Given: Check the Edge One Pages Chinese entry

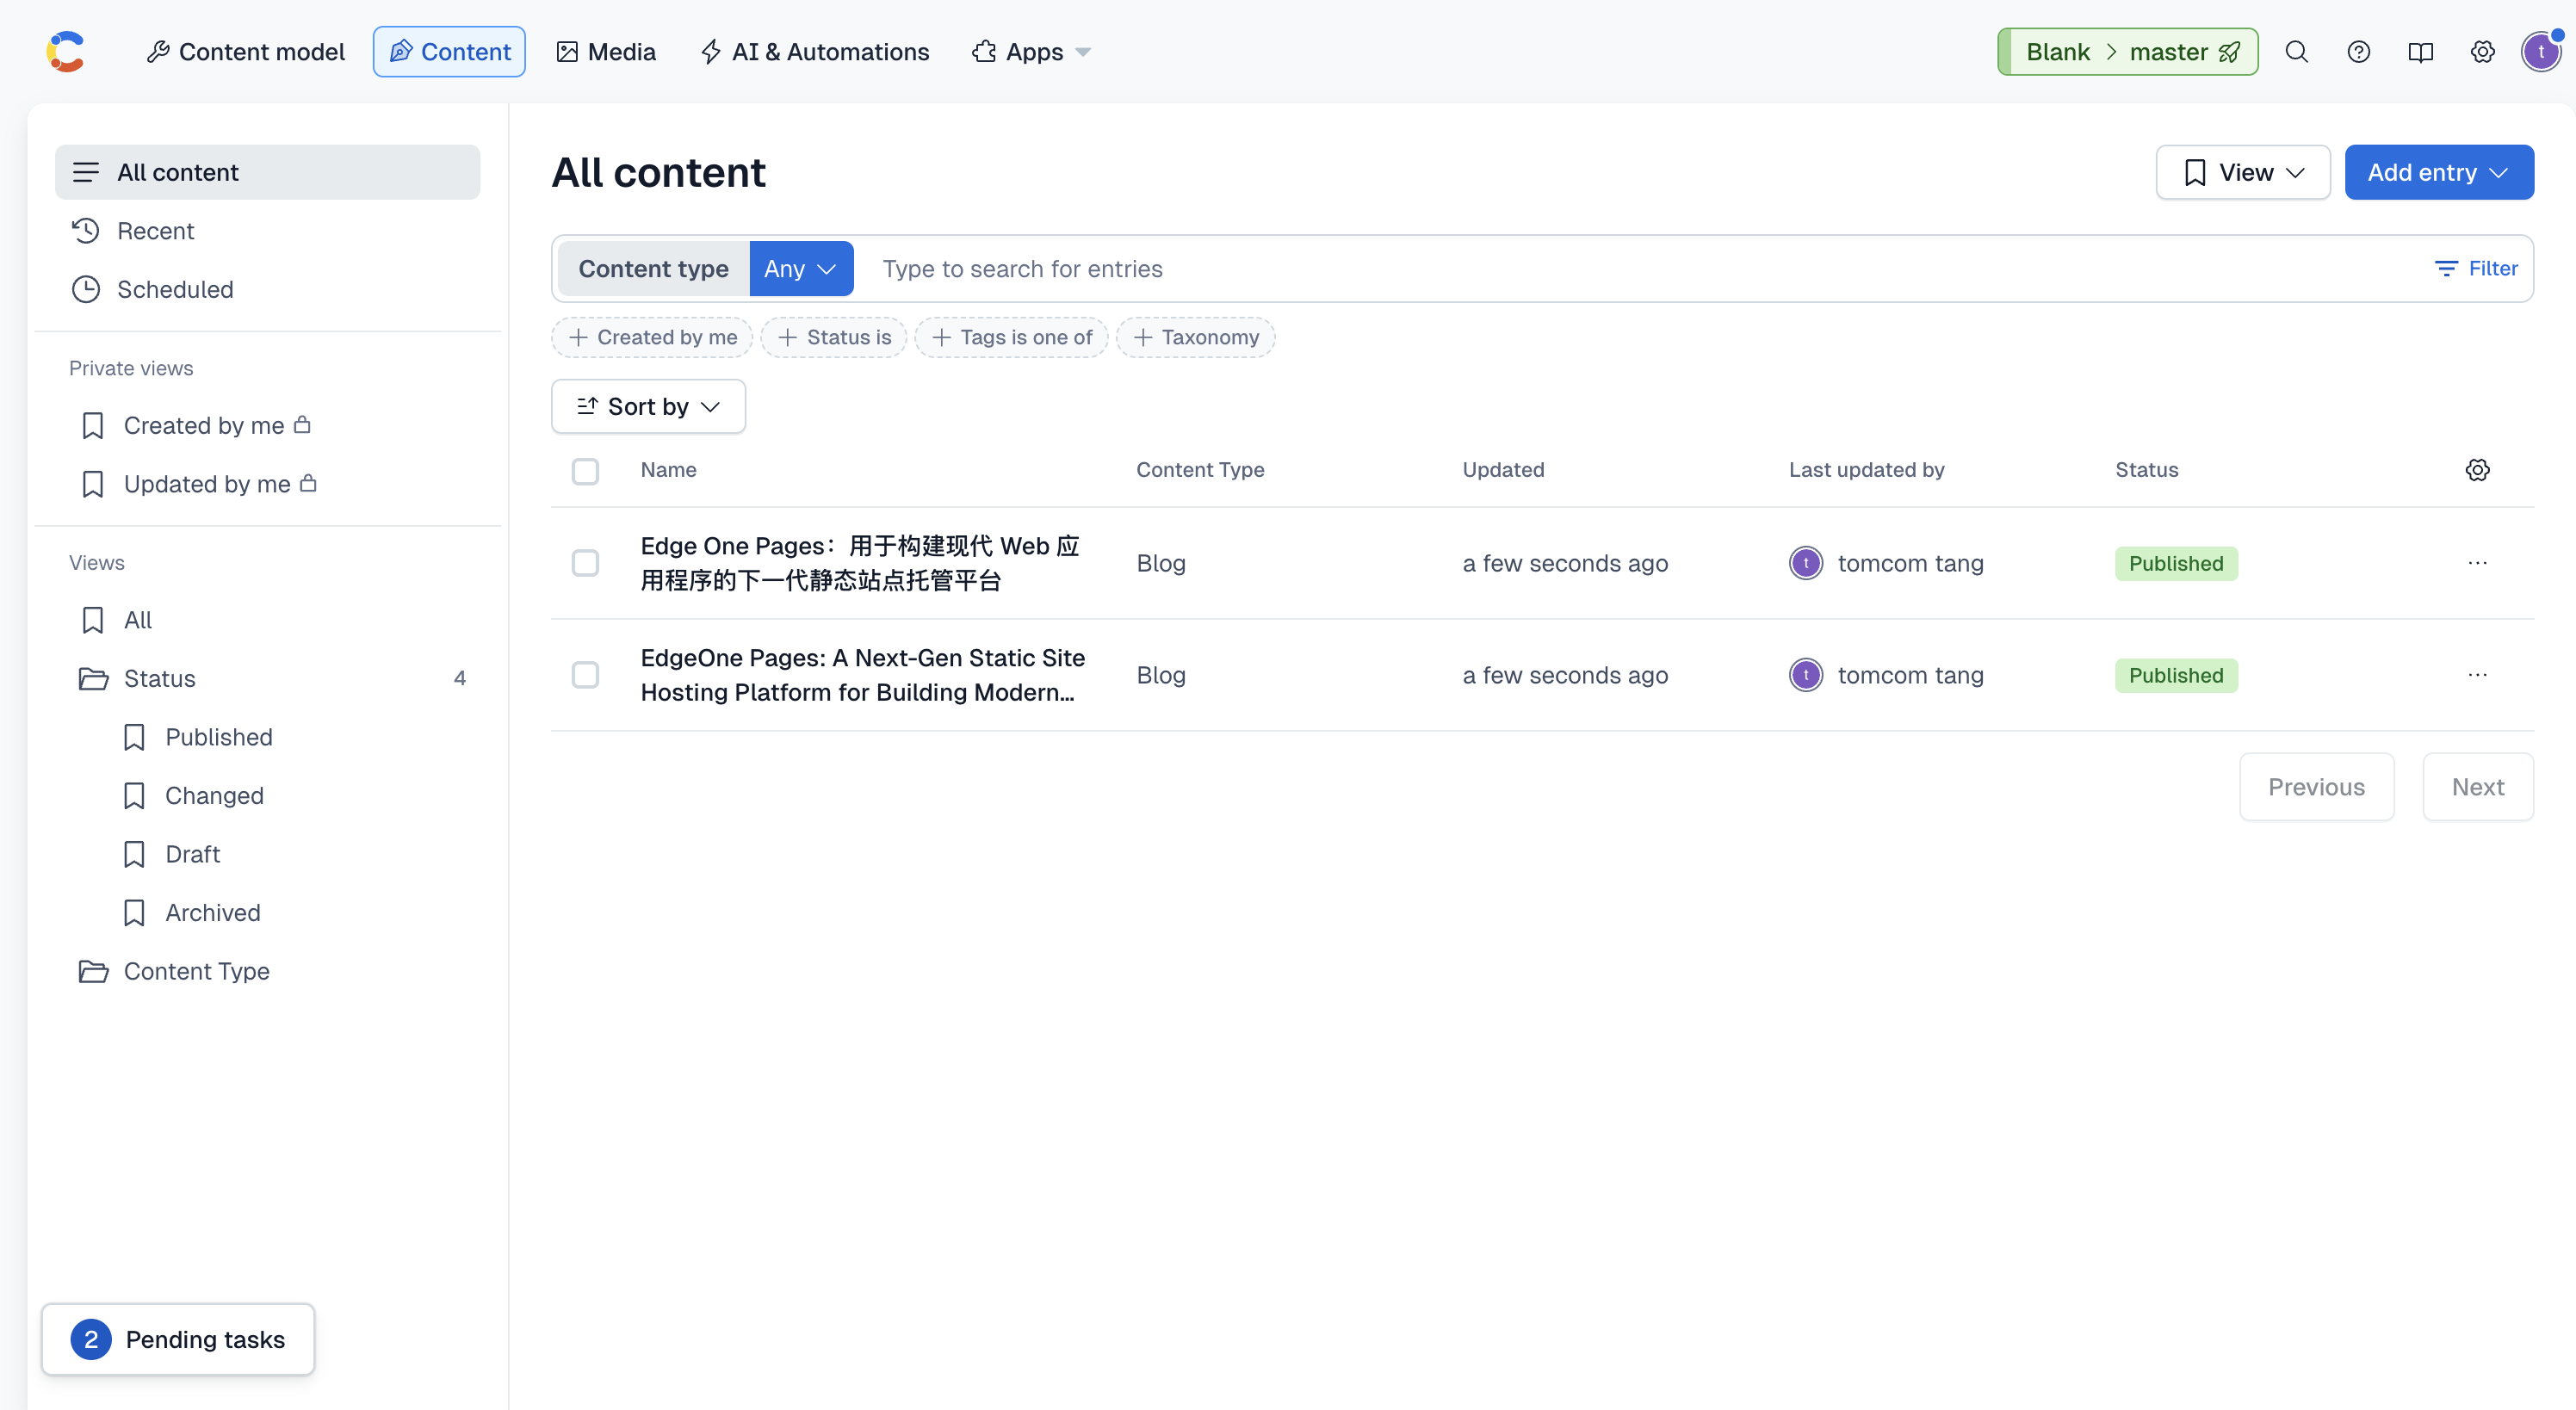Looking at the screenshot, I should tap(585, 563).
